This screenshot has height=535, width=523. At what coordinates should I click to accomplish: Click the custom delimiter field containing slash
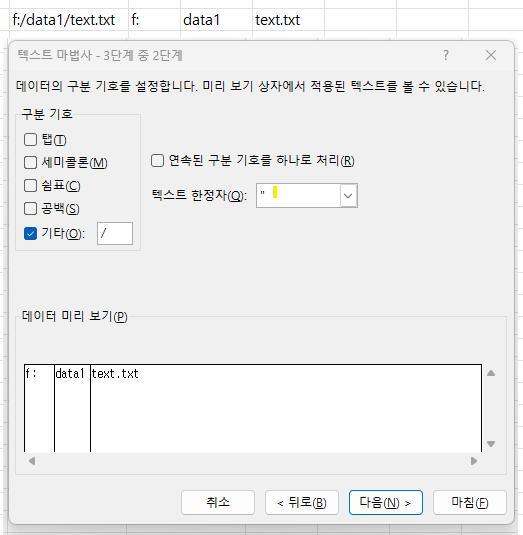(115, 234)
